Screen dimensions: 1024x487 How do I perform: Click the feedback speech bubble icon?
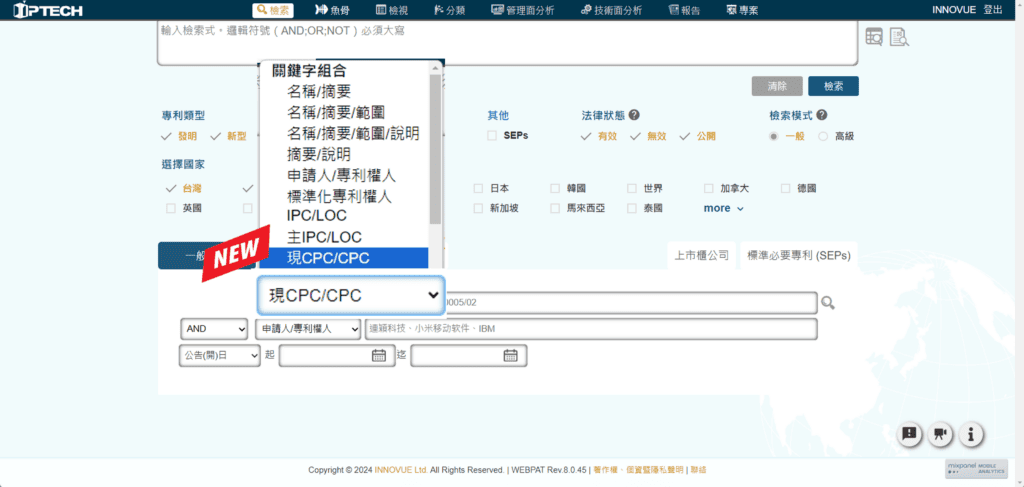[x=909, y=434]
